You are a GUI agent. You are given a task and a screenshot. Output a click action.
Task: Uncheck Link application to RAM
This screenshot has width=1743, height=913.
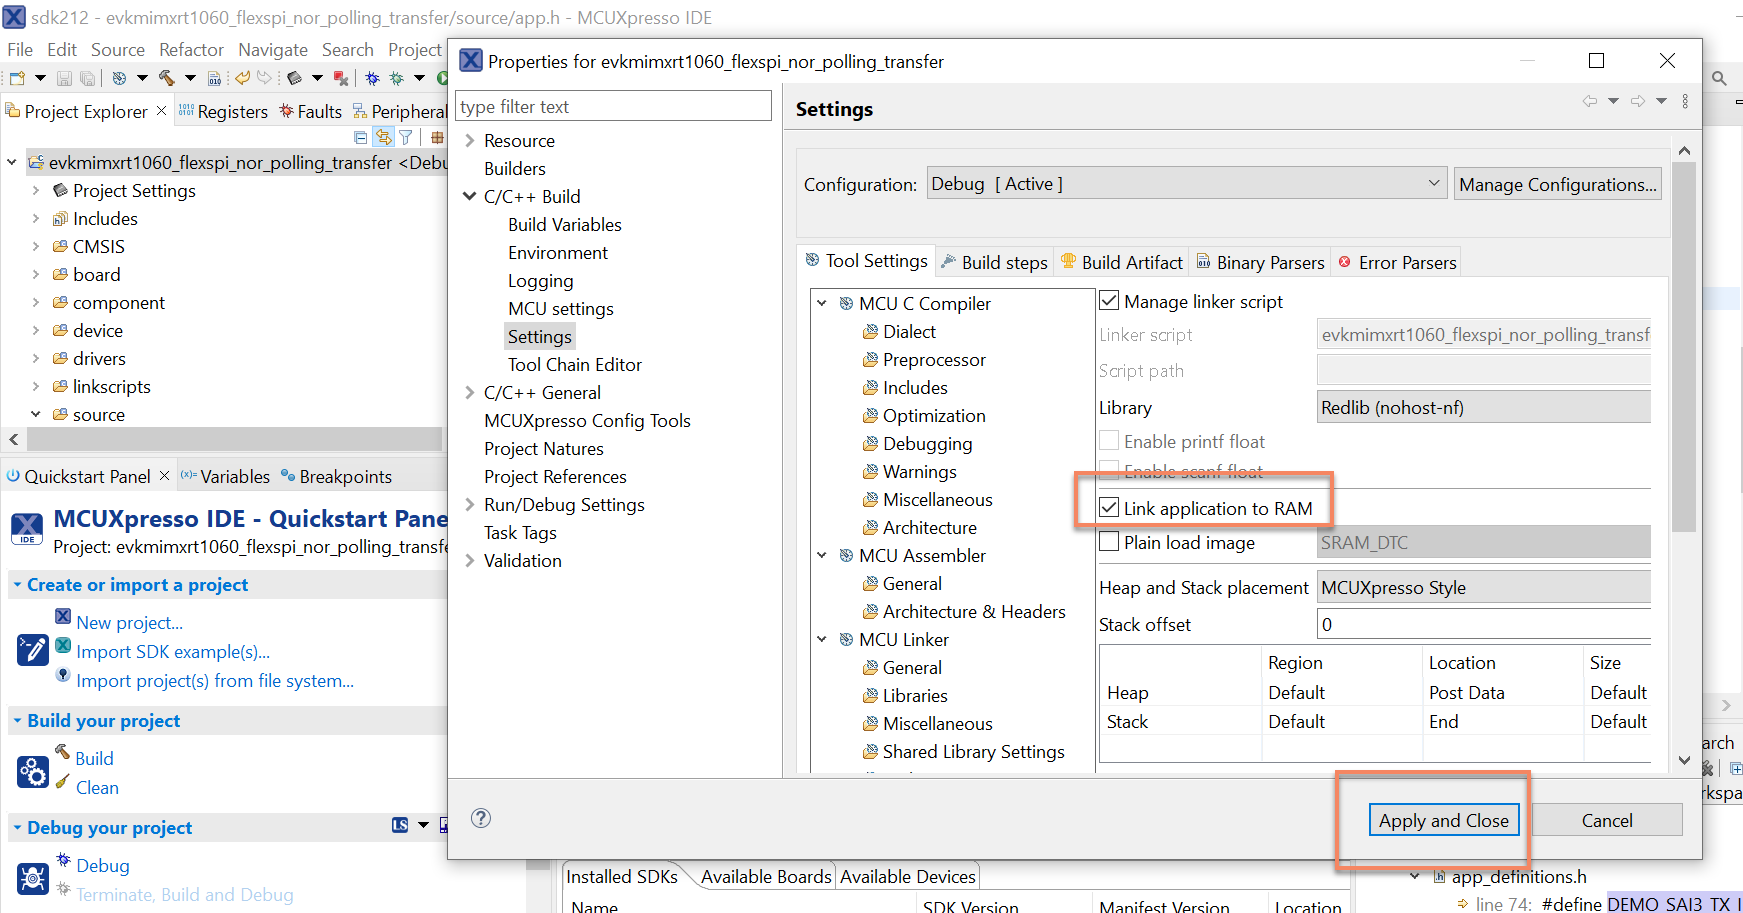tap(1109, 508)
